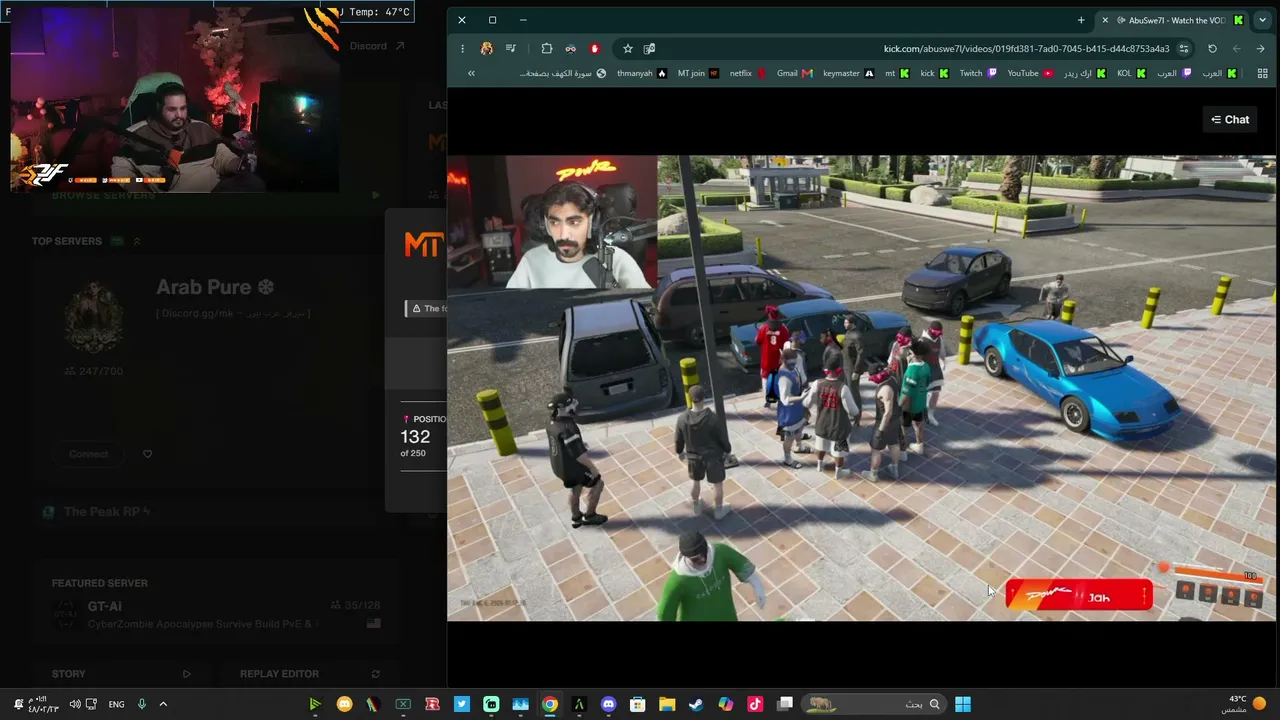1280x720 pixels.
Task: Open the Story mode button
Action: point(122,674)
